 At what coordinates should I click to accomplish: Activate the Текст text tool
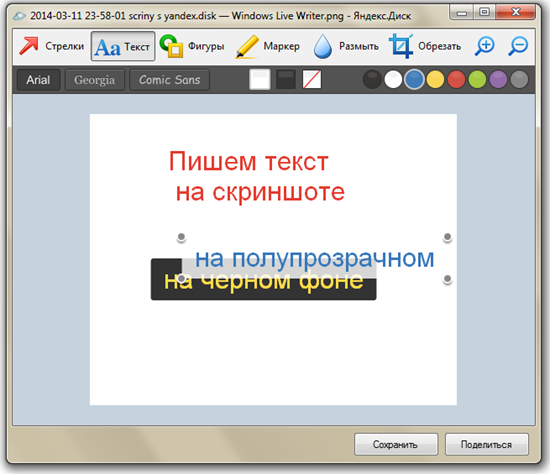123,46
